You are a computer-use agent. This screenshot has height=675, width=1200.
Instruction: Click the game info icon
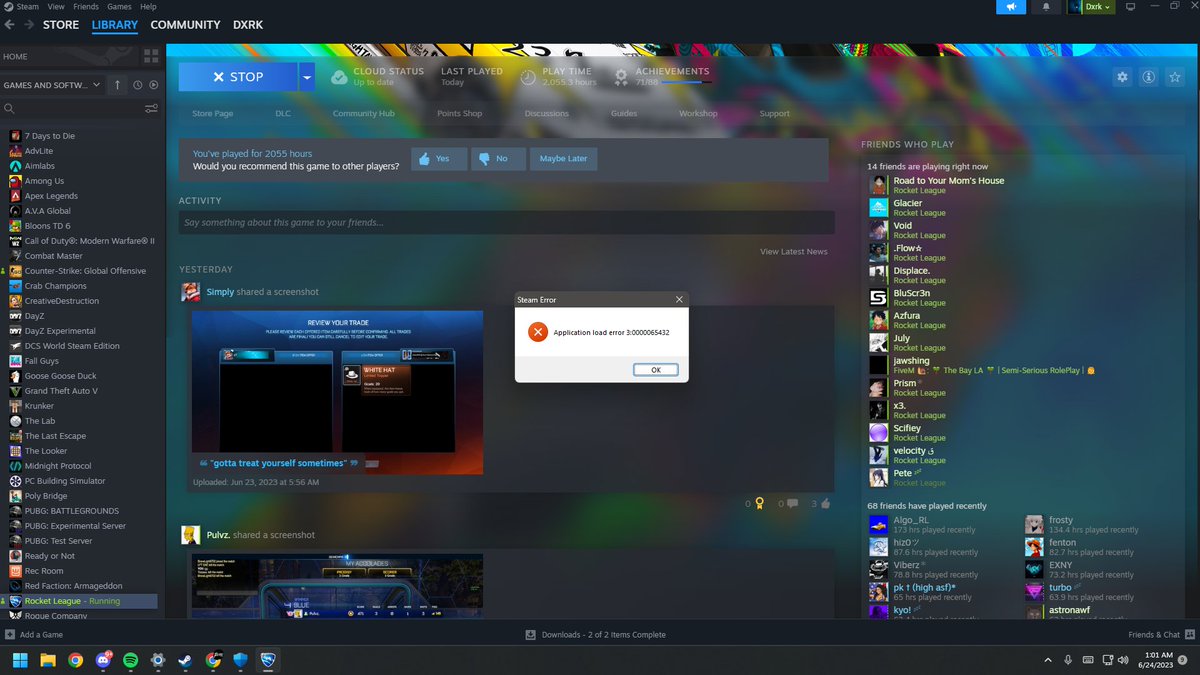click(x=1148, y=77)
